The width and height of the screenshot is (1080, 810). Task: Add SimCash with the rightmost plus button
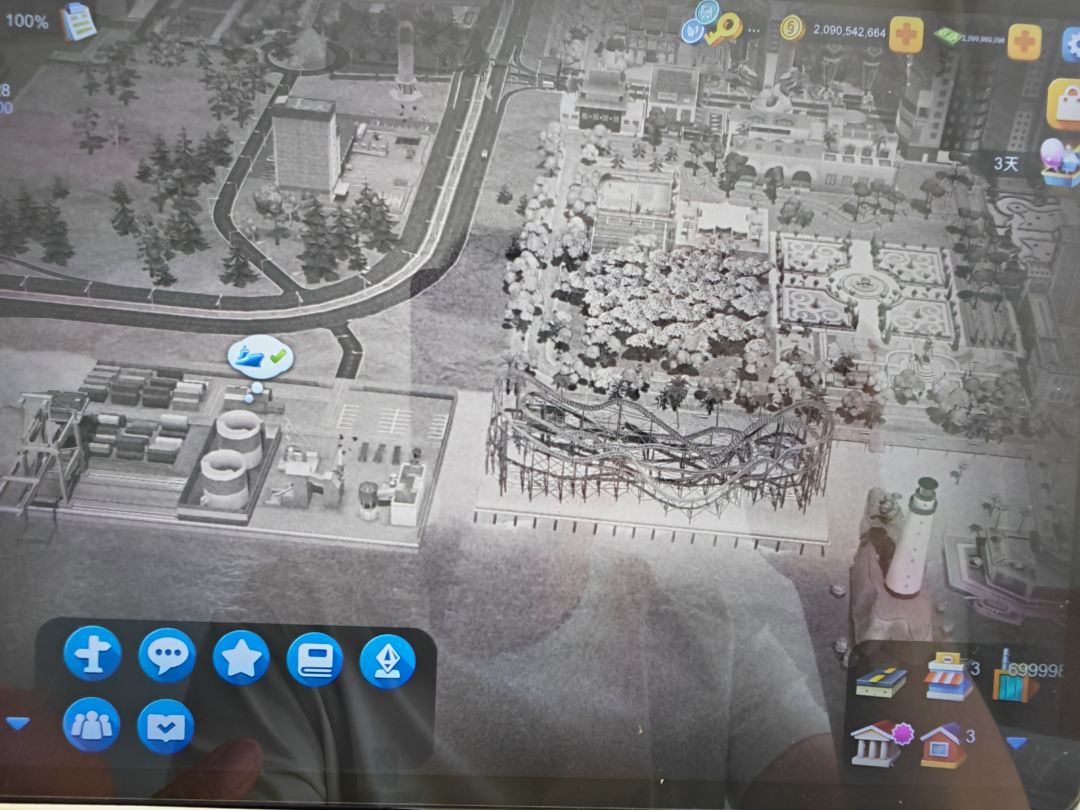(x=1024, y=41)
